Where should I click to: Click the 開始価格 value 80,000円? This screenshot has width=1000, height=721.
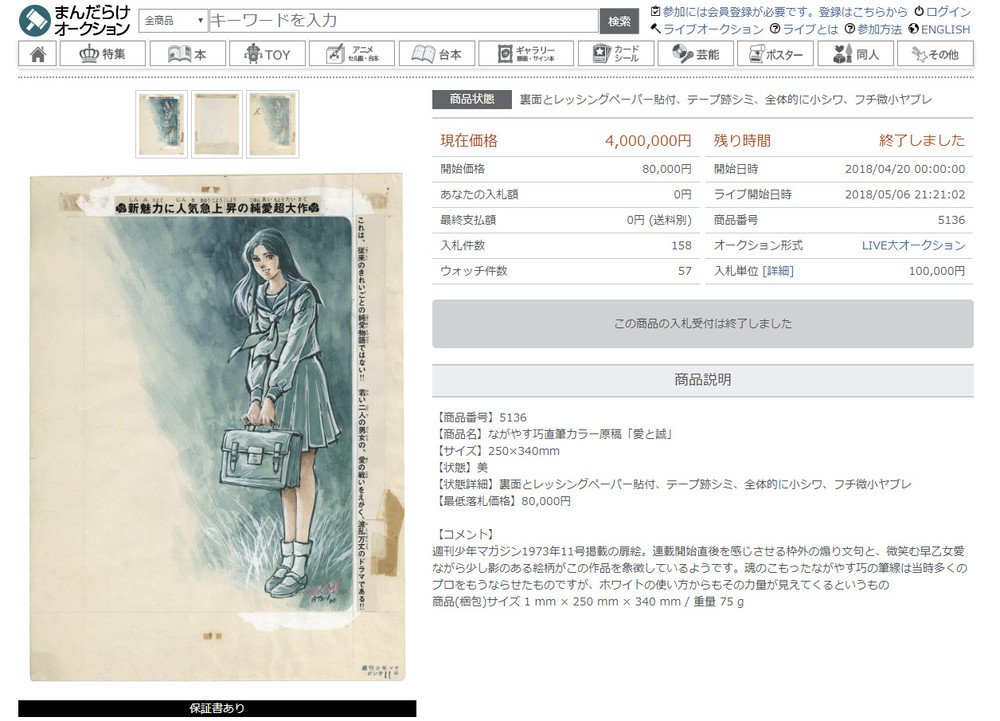(666, 169)
